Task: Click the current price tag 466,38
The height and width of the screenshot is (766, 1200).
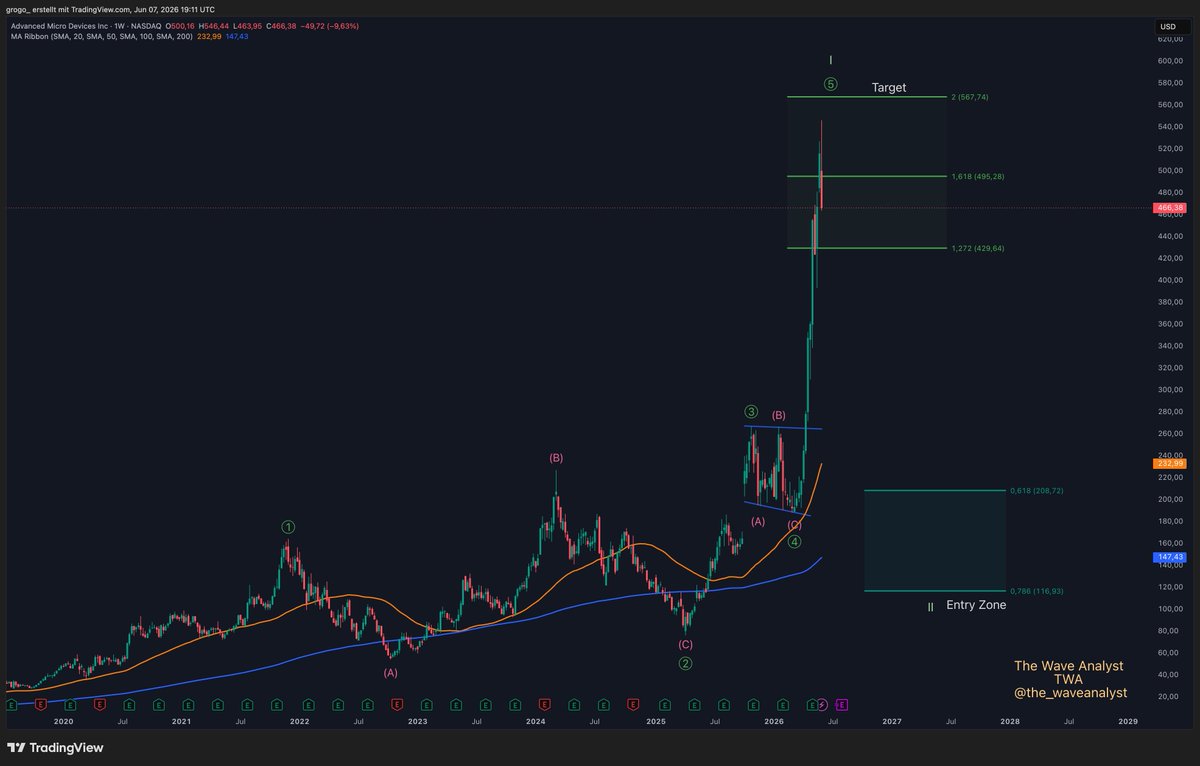Action: [x=1169, y=208]
